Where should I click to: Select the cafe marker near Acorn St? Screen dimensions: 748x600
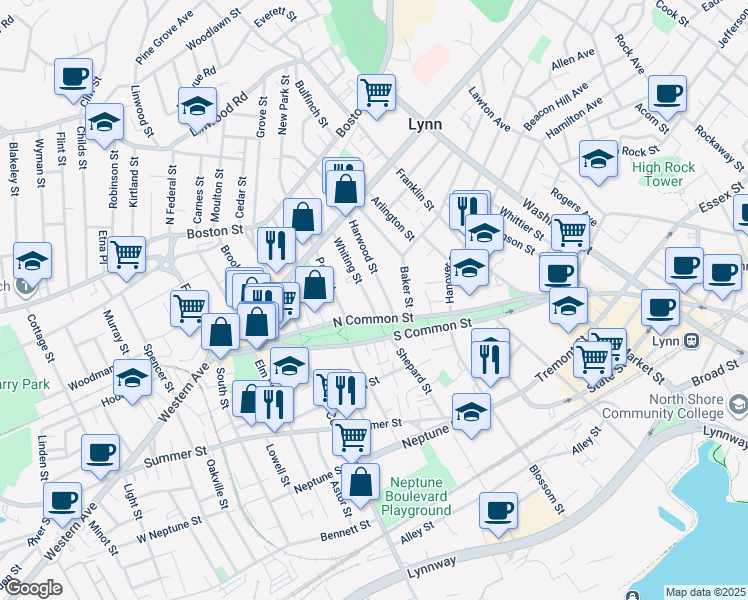click(667, 94)
